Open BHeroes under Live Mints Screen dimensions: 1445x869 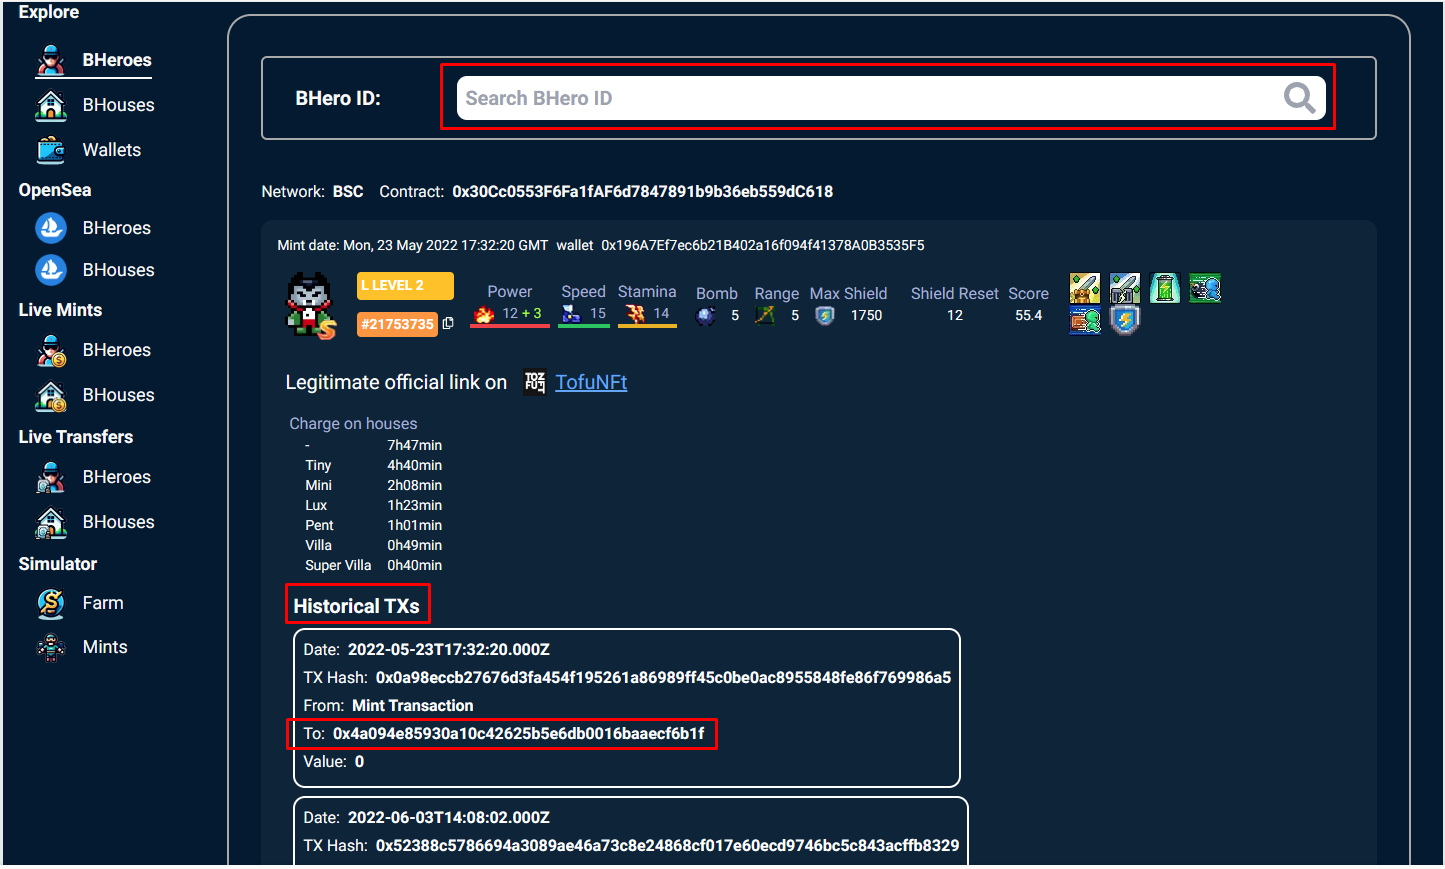(x=116, y=350)
